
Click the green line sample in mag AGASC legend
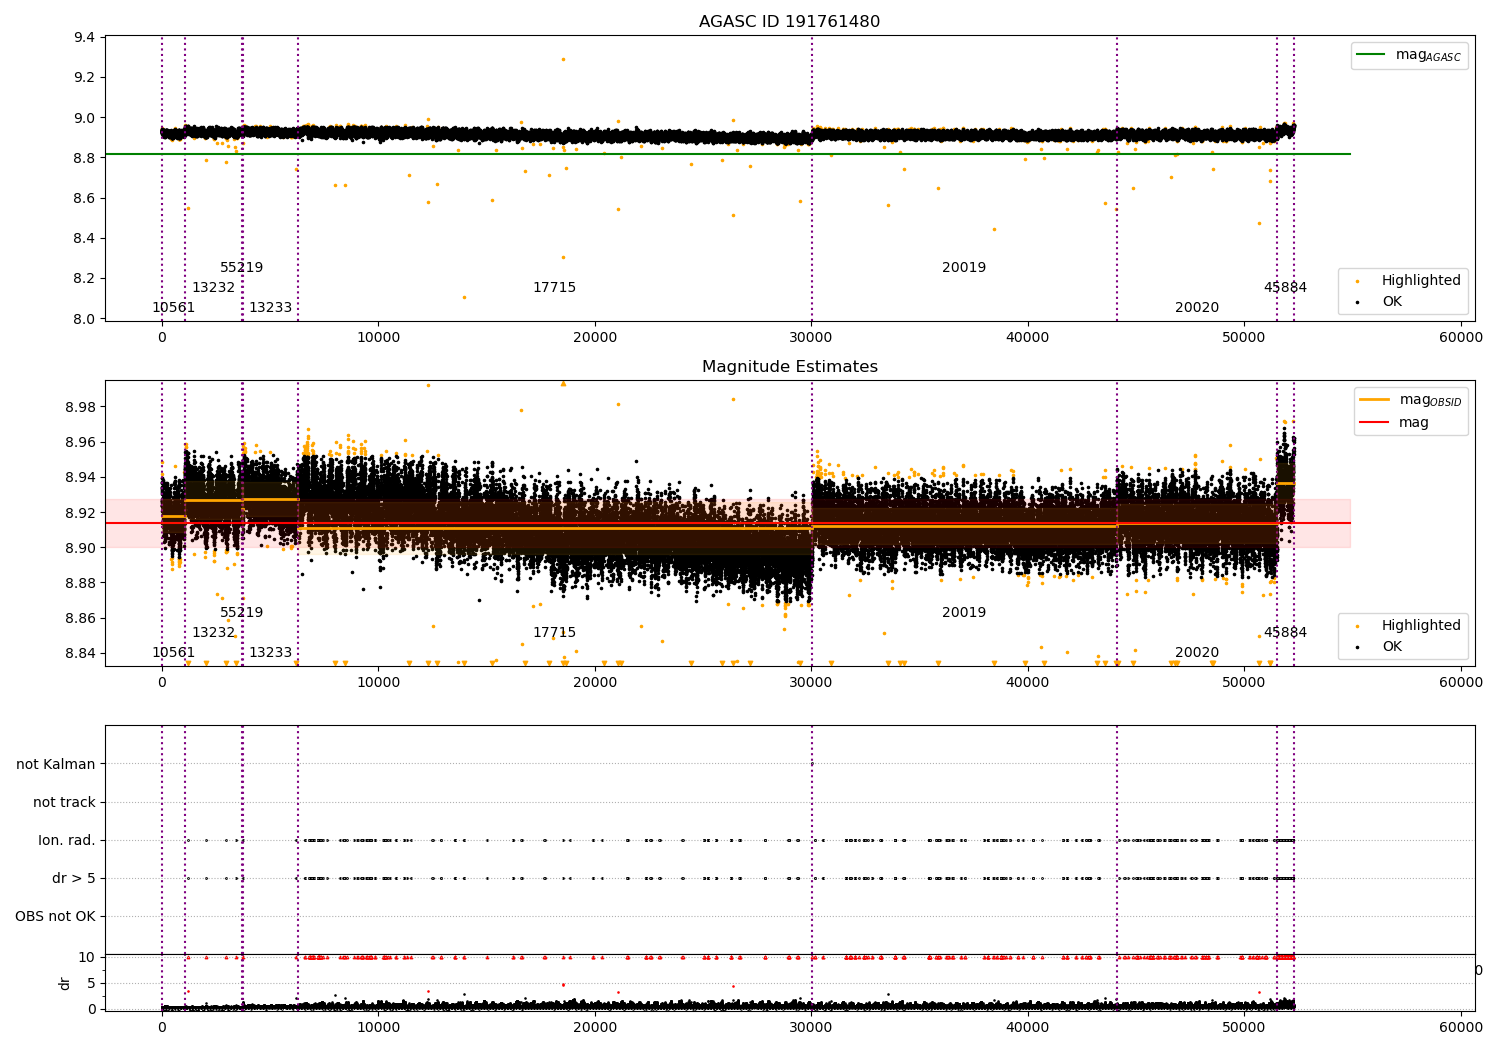click(x=1372, y=55)
